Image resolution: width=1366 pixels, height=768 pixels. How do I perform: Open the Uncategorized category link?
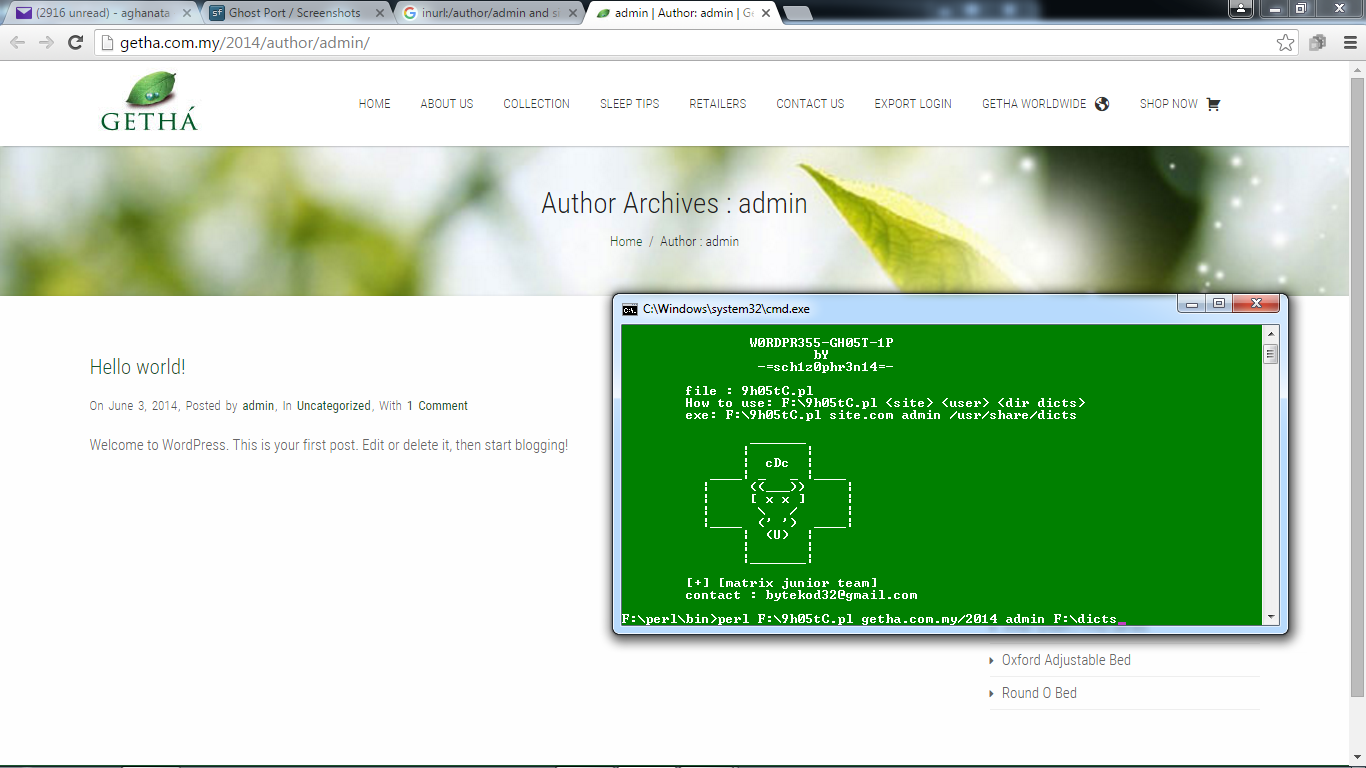tap(334, 406)
